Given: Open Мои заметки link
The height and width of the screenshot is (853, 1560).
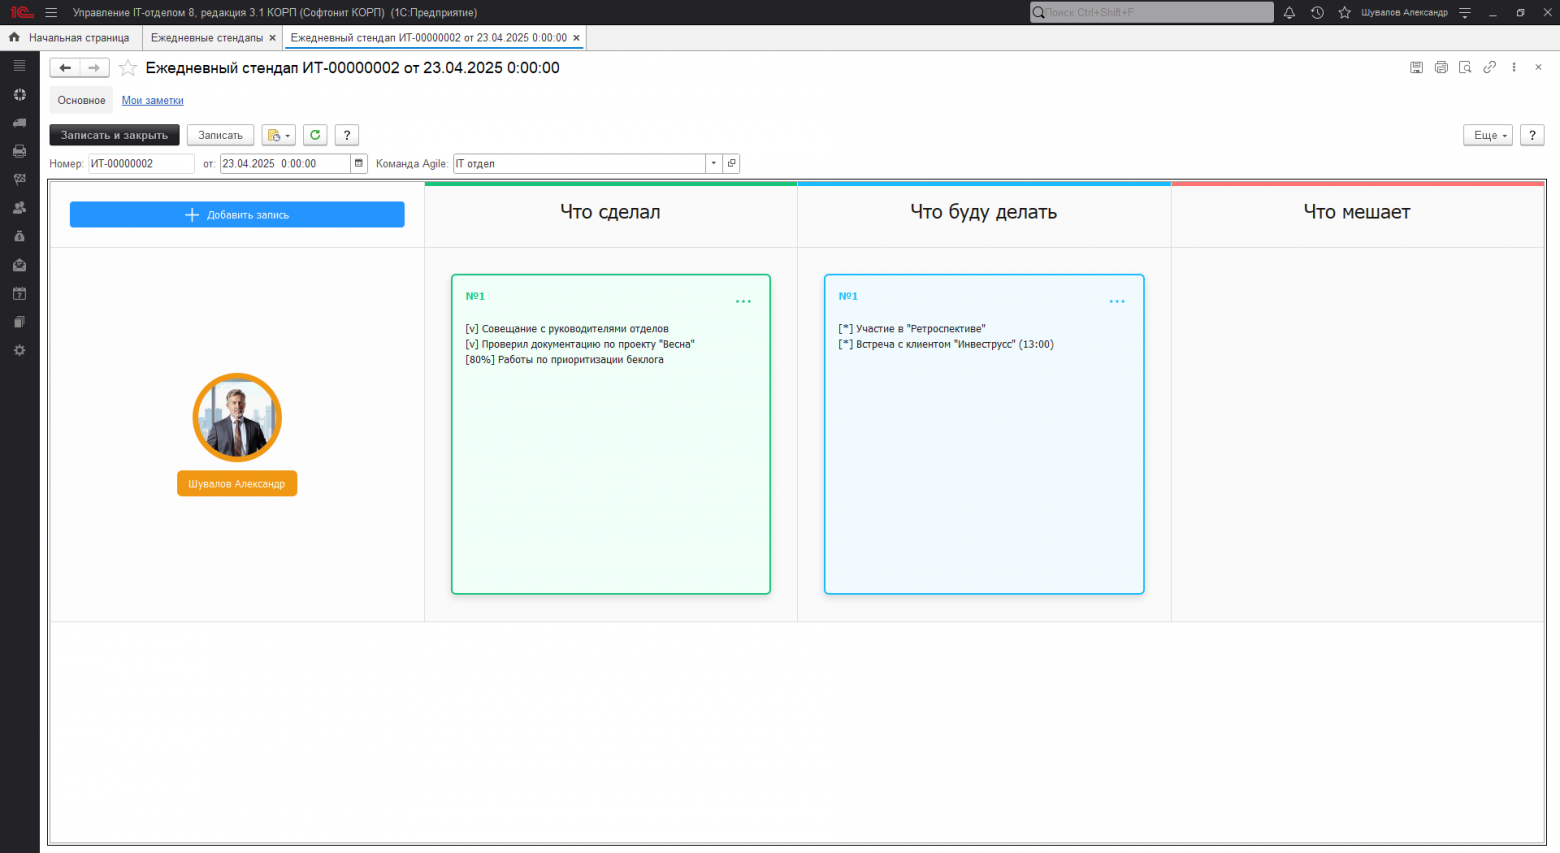Looking at the screenshot, I should (152, 100).
